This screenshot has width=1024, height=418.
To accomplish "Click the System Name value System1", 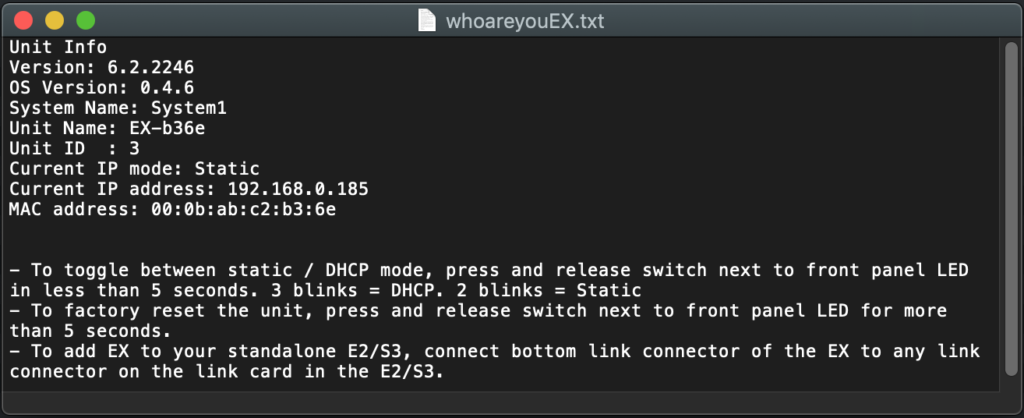I will 195,107.
